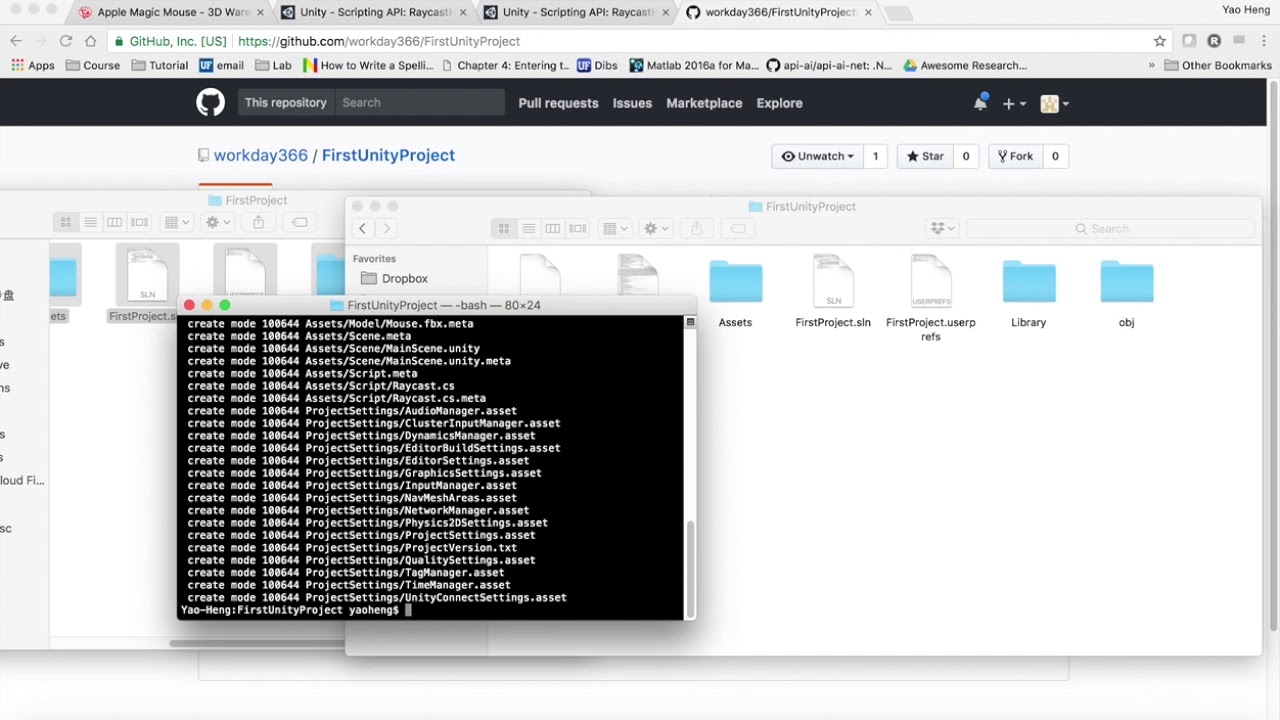Switch to the second Unity Scripting API tab
1280x720 pixels.
[574, 12]
